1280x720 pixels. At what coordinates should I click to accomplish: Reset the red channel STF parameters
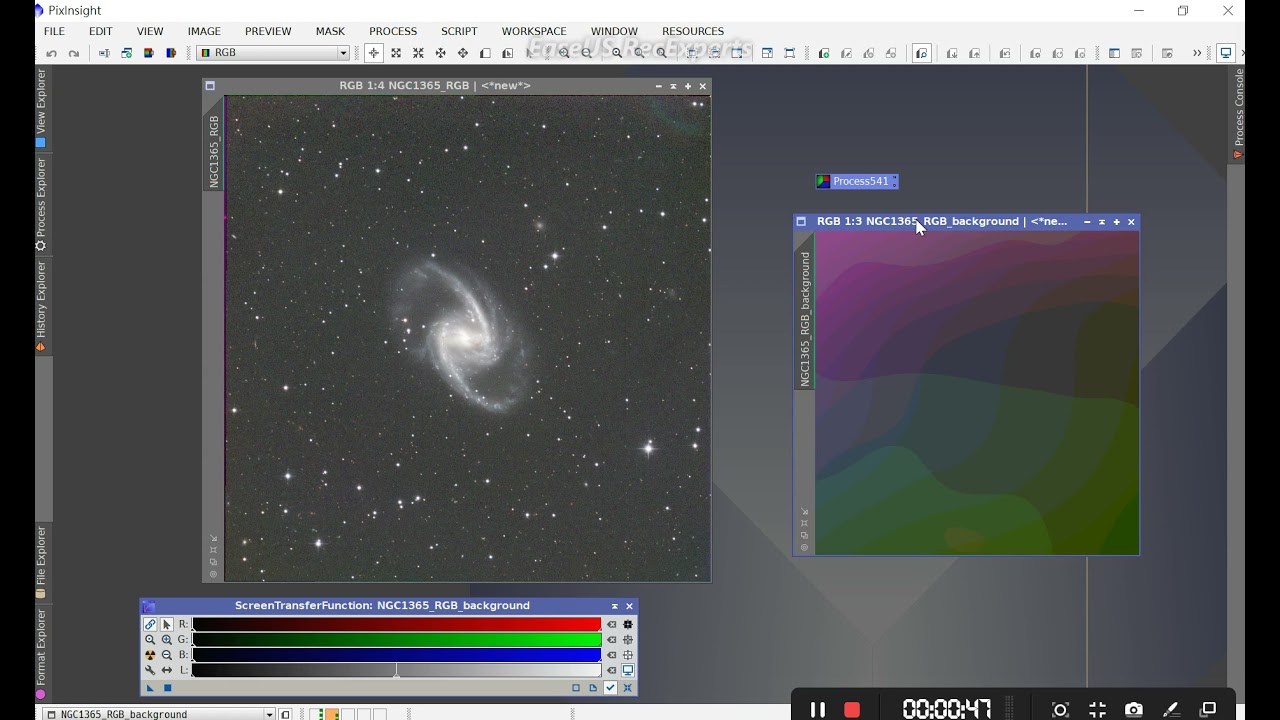612,624
